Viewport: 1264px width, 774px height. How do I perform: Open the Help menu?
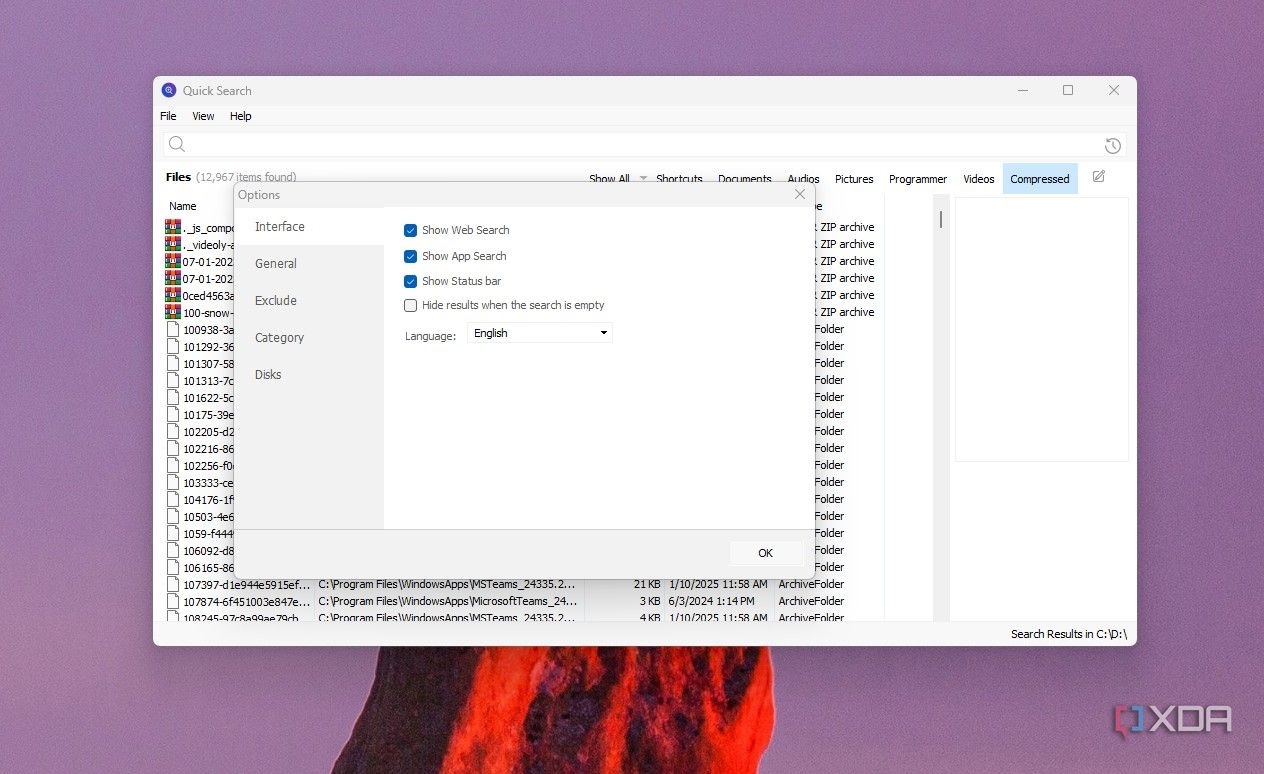[241, 116]
